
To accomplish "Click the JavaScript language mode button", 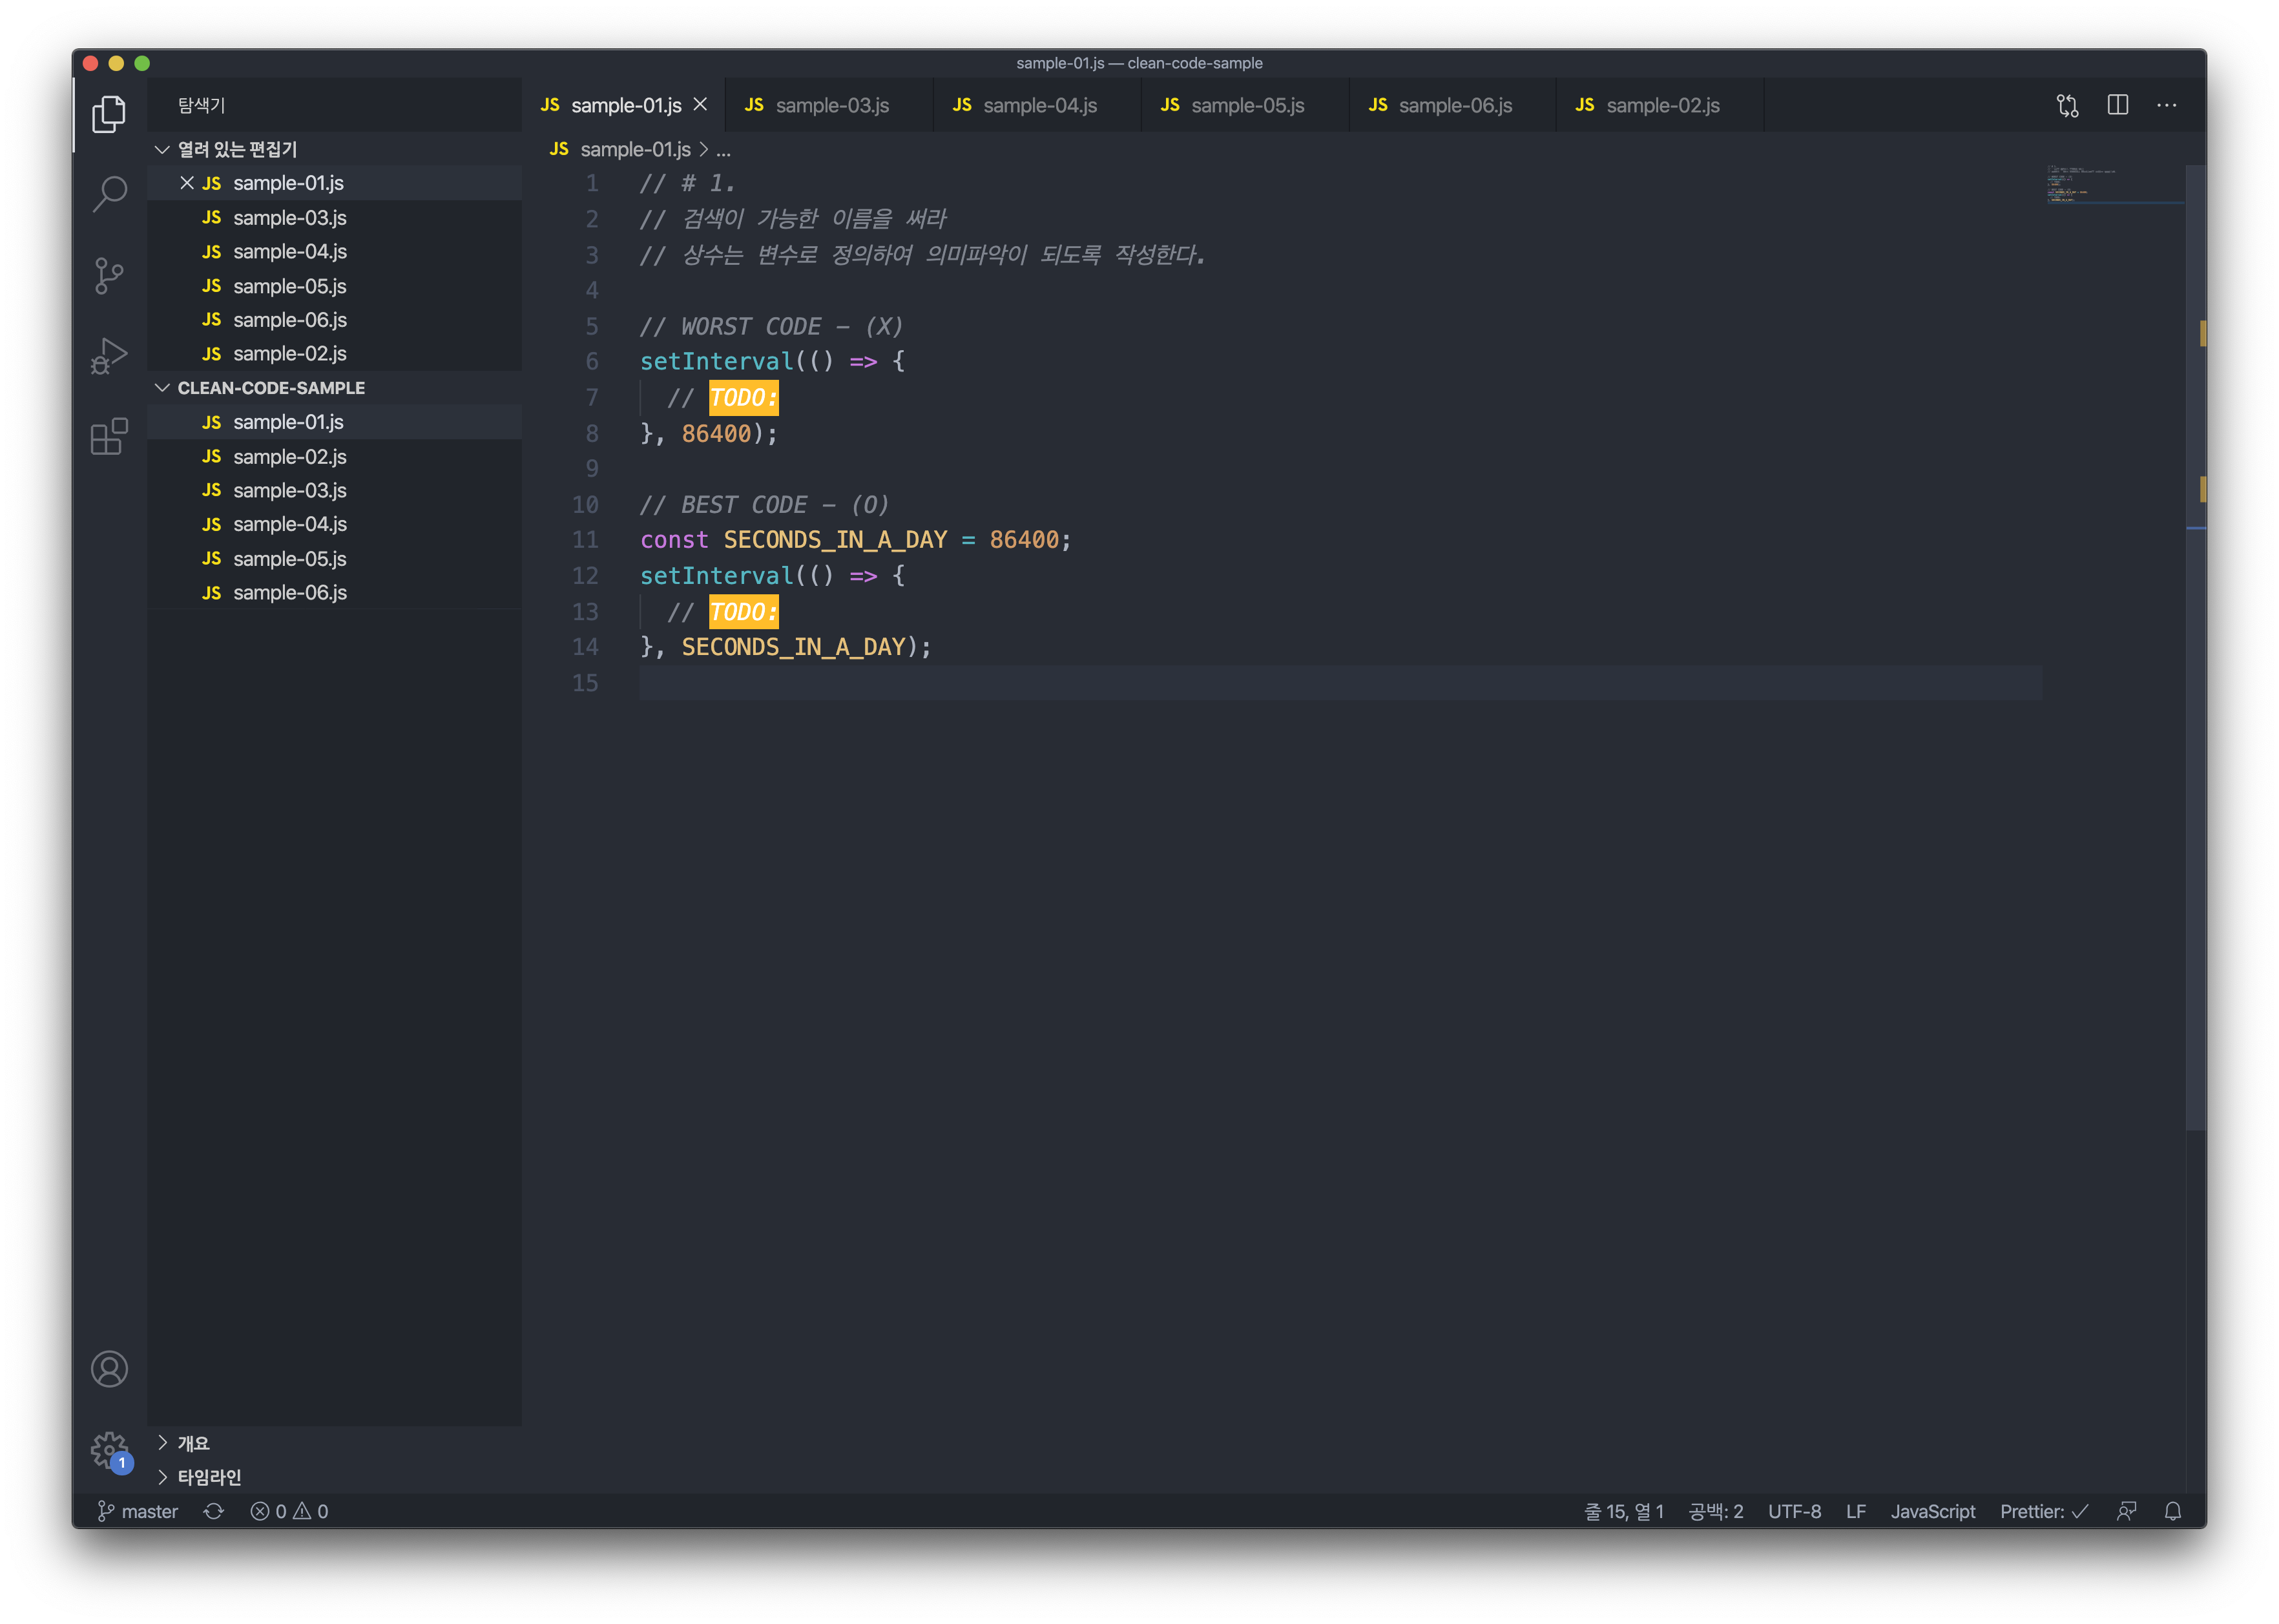I will coord(1932,1511).
